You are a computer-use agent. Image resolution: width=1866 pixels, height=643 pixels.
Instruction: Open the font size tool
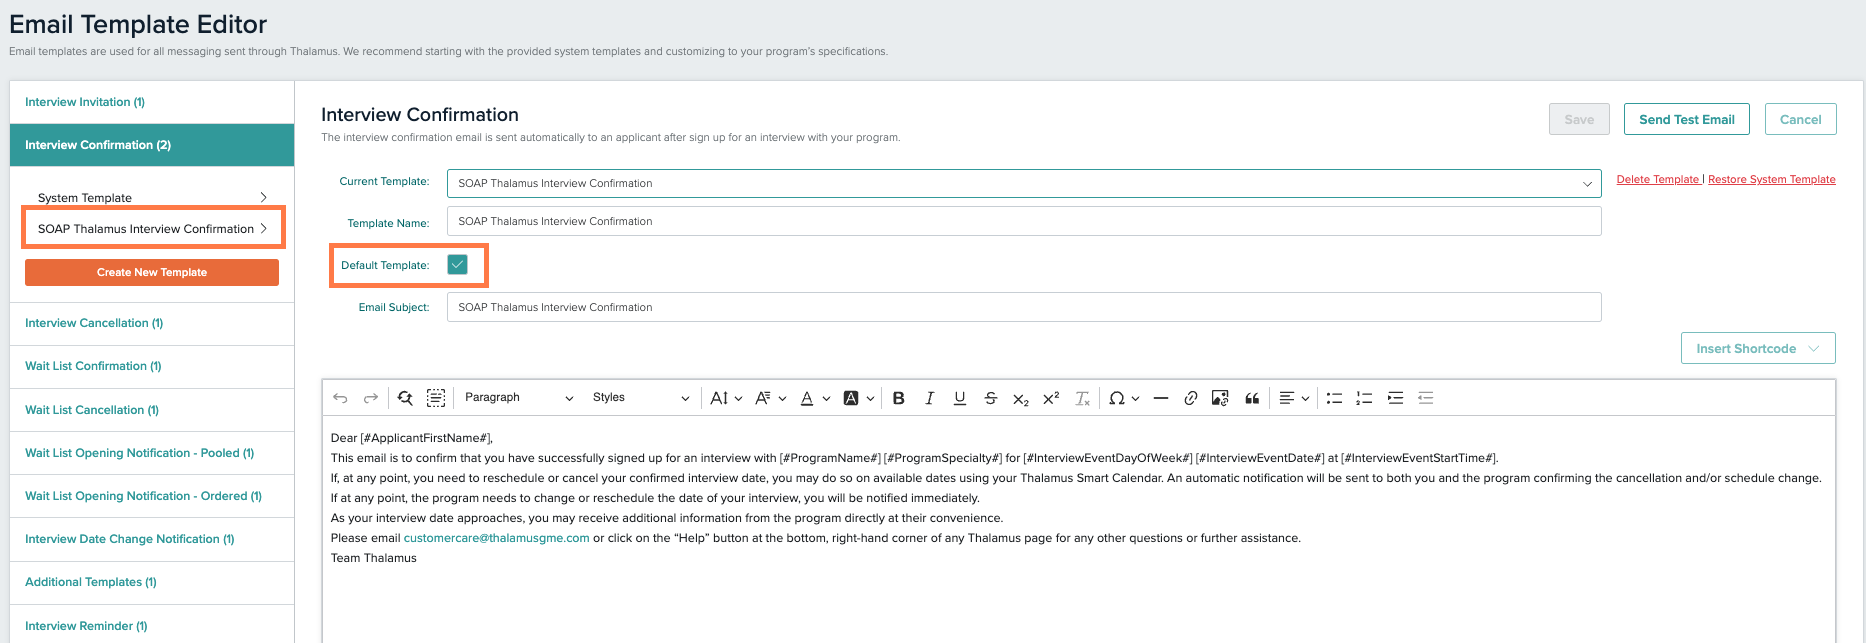point(719,398)
